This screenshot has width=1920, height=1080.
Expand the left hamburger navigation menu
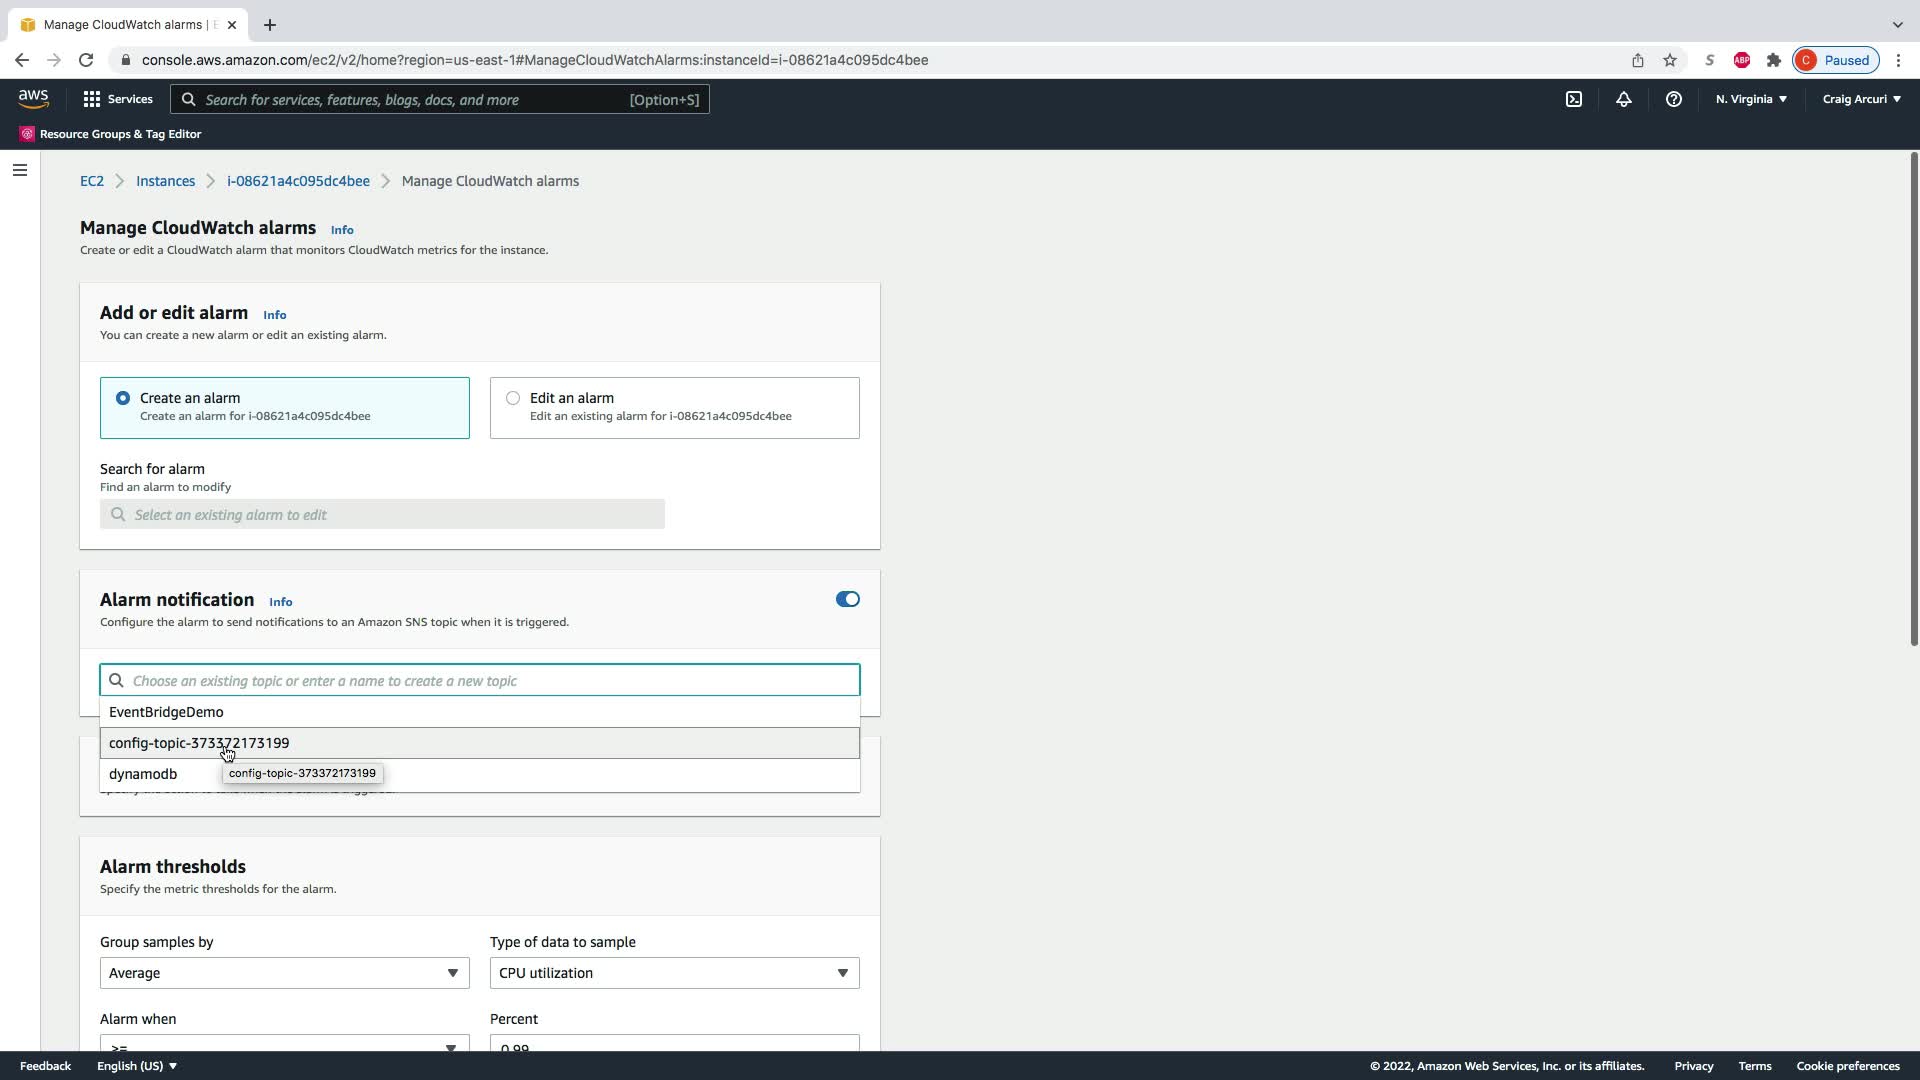[x=19, y=170]
